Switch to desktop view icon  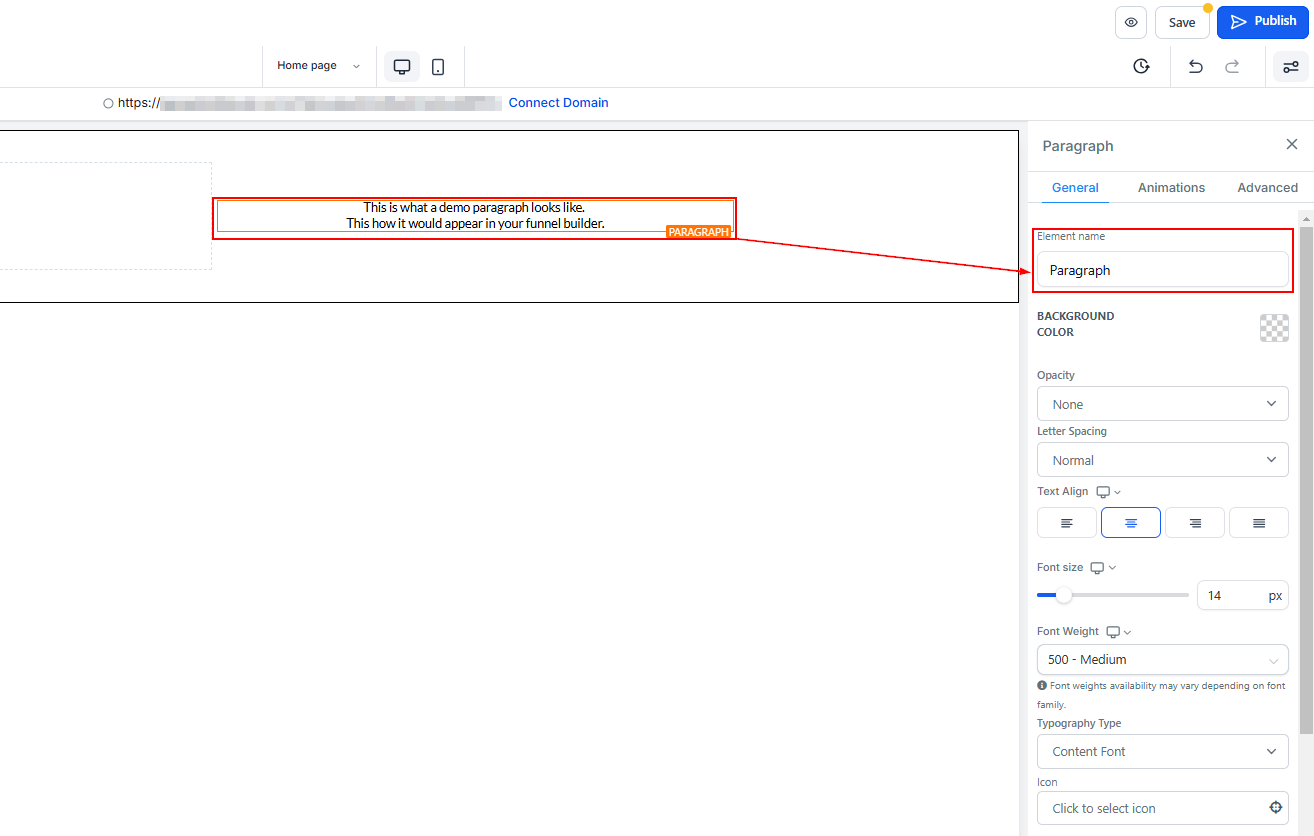pyautogui.click(x=402, y=67)
